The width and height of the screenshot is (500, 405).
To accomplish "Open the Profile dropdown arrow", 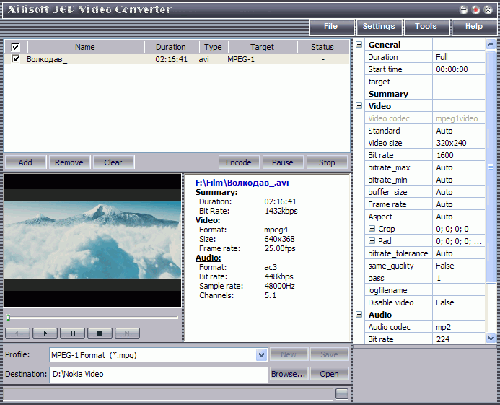I will click(261, 355).
